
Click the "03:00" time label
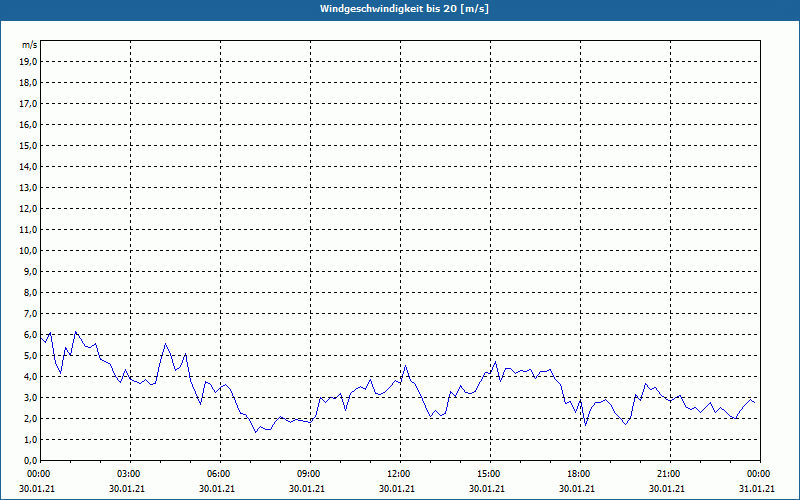click(x=131, y=474)
